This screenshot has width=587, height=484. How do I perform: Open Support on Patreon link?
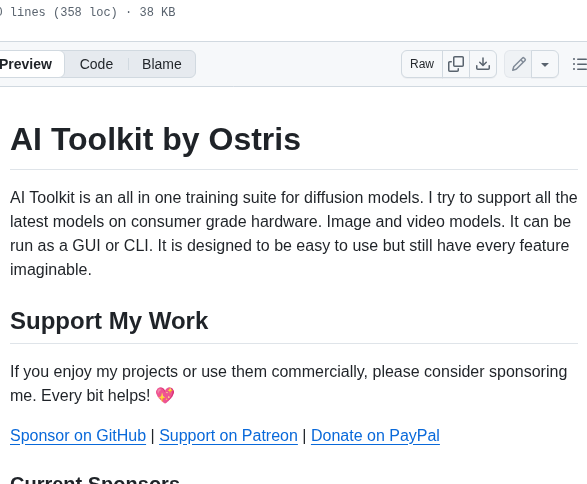[x=228, y=435]
